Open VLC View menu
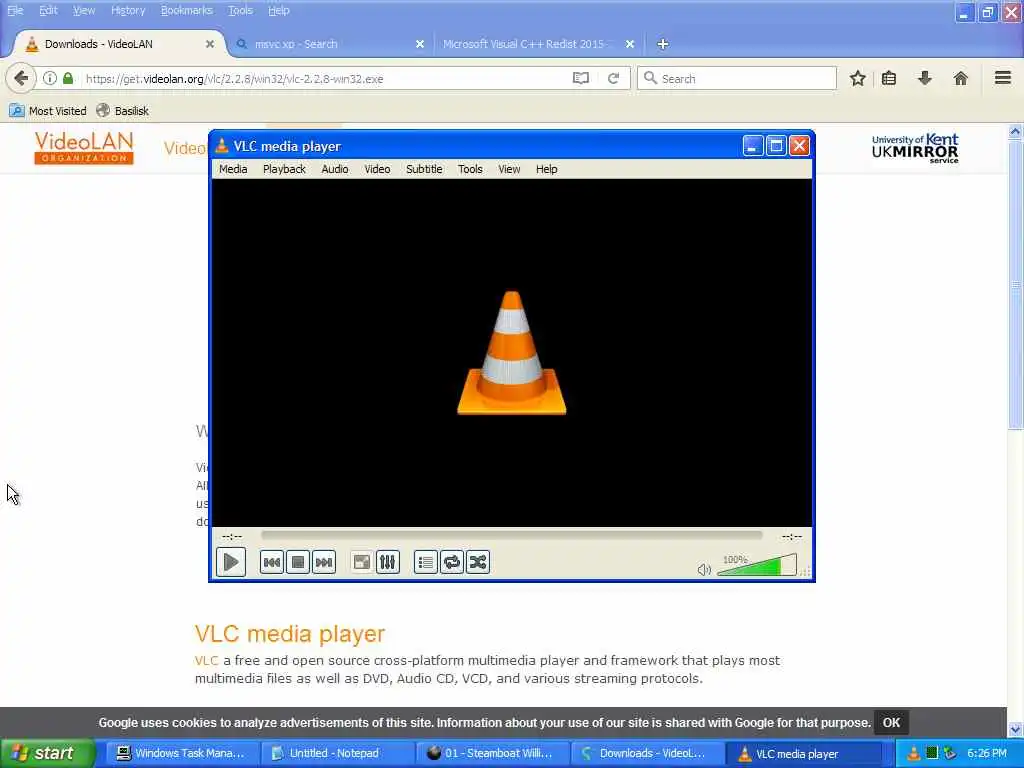 (509, 169)
